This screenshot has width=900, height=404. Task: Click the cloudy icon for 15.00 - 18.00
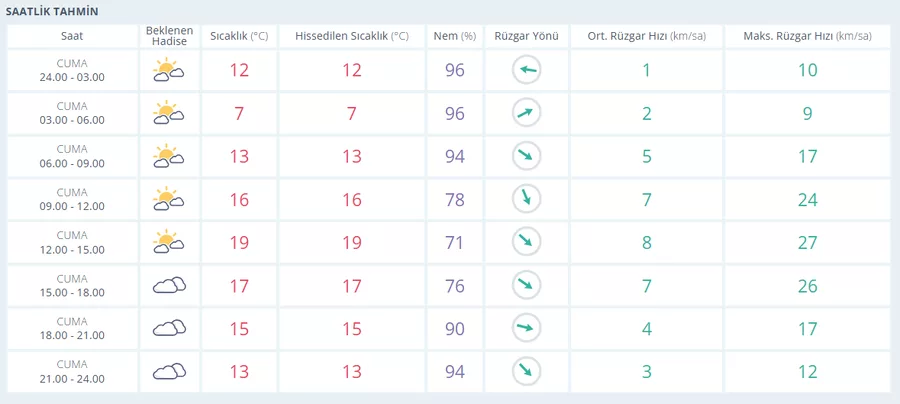pyautogui.click(x=168, y=285)
